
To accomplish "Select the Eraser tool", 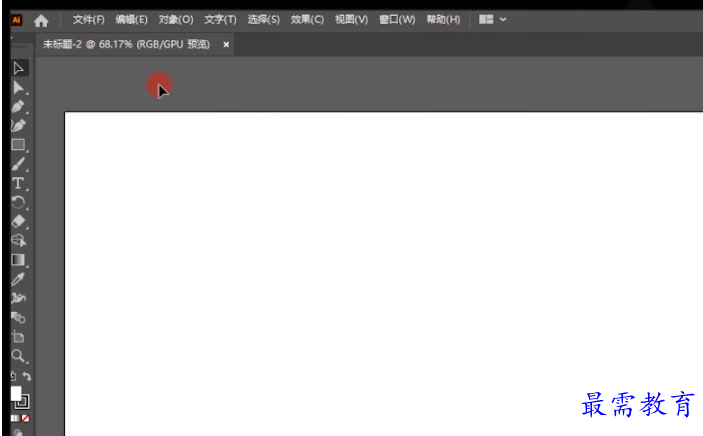I will coord(18,221).
